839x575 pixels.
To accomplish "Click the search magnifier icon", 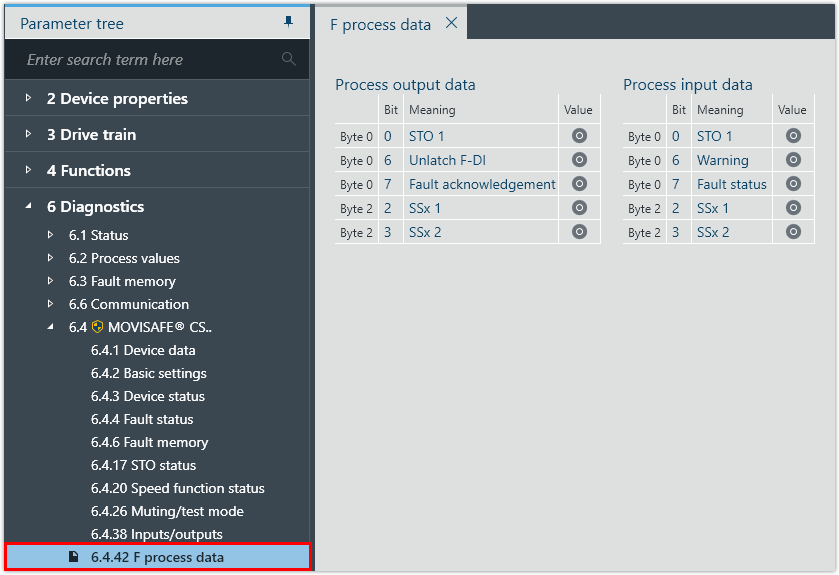I will pos(289,59).
